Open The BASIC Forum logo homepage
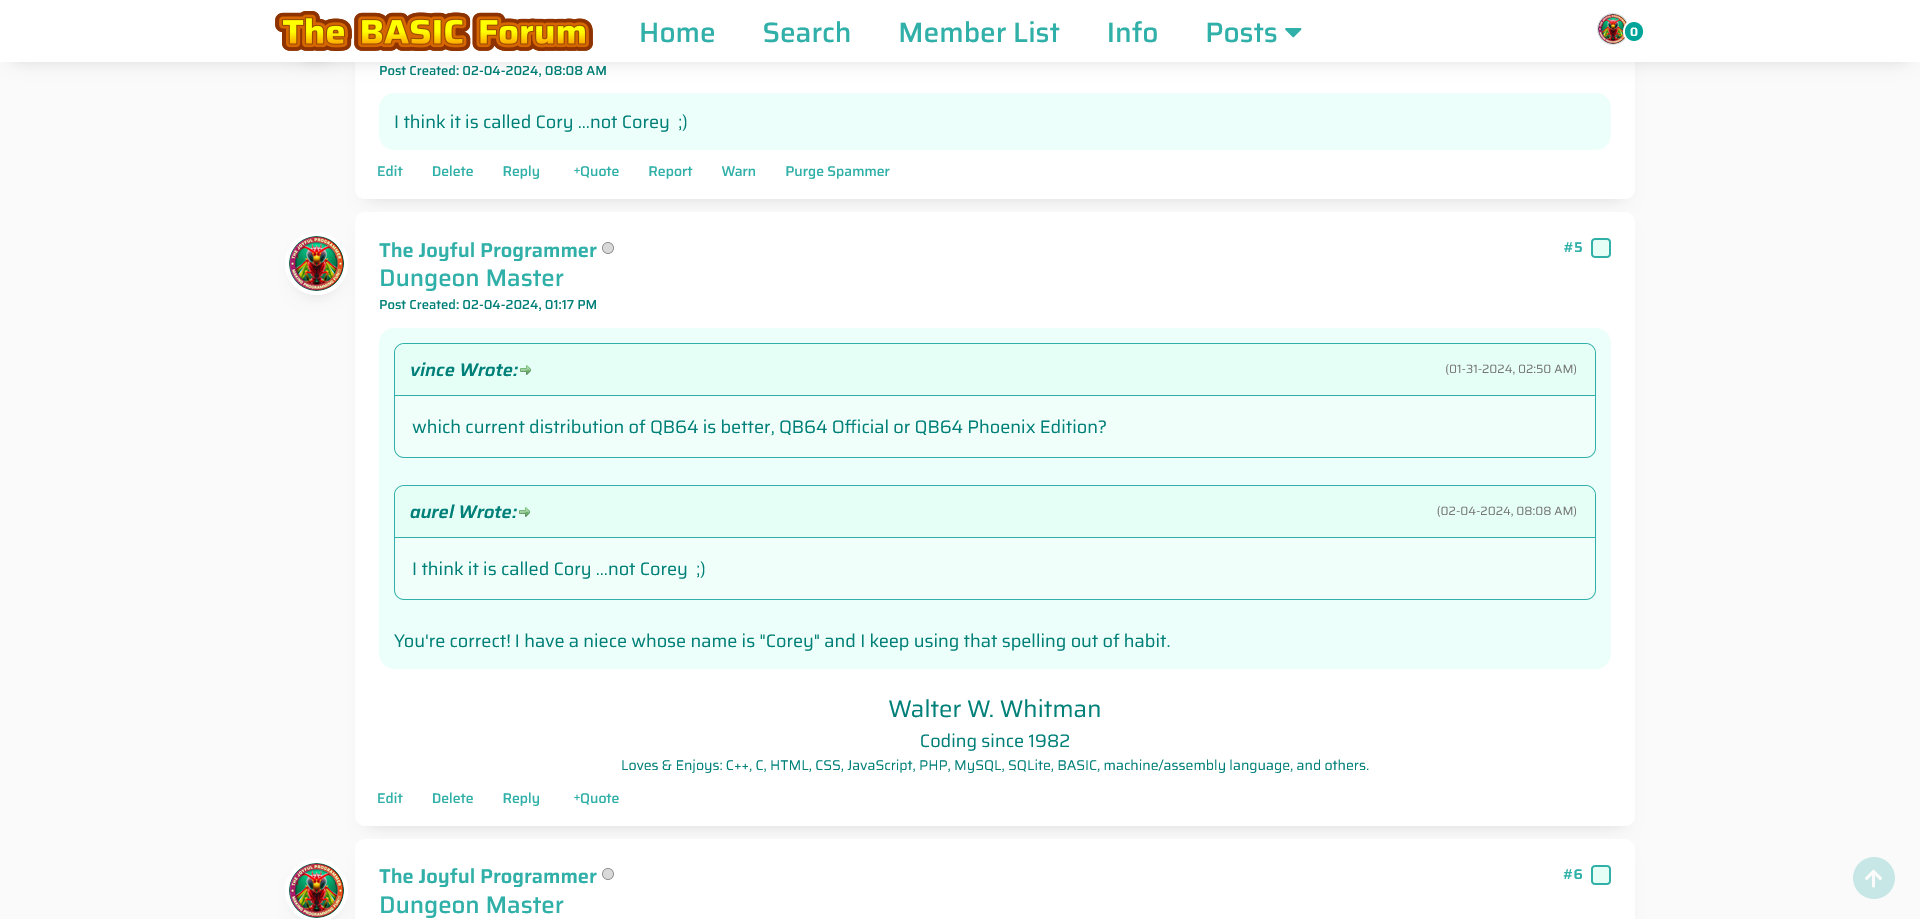Viewport: 1920px width, 919px height. tap(434, 32)
